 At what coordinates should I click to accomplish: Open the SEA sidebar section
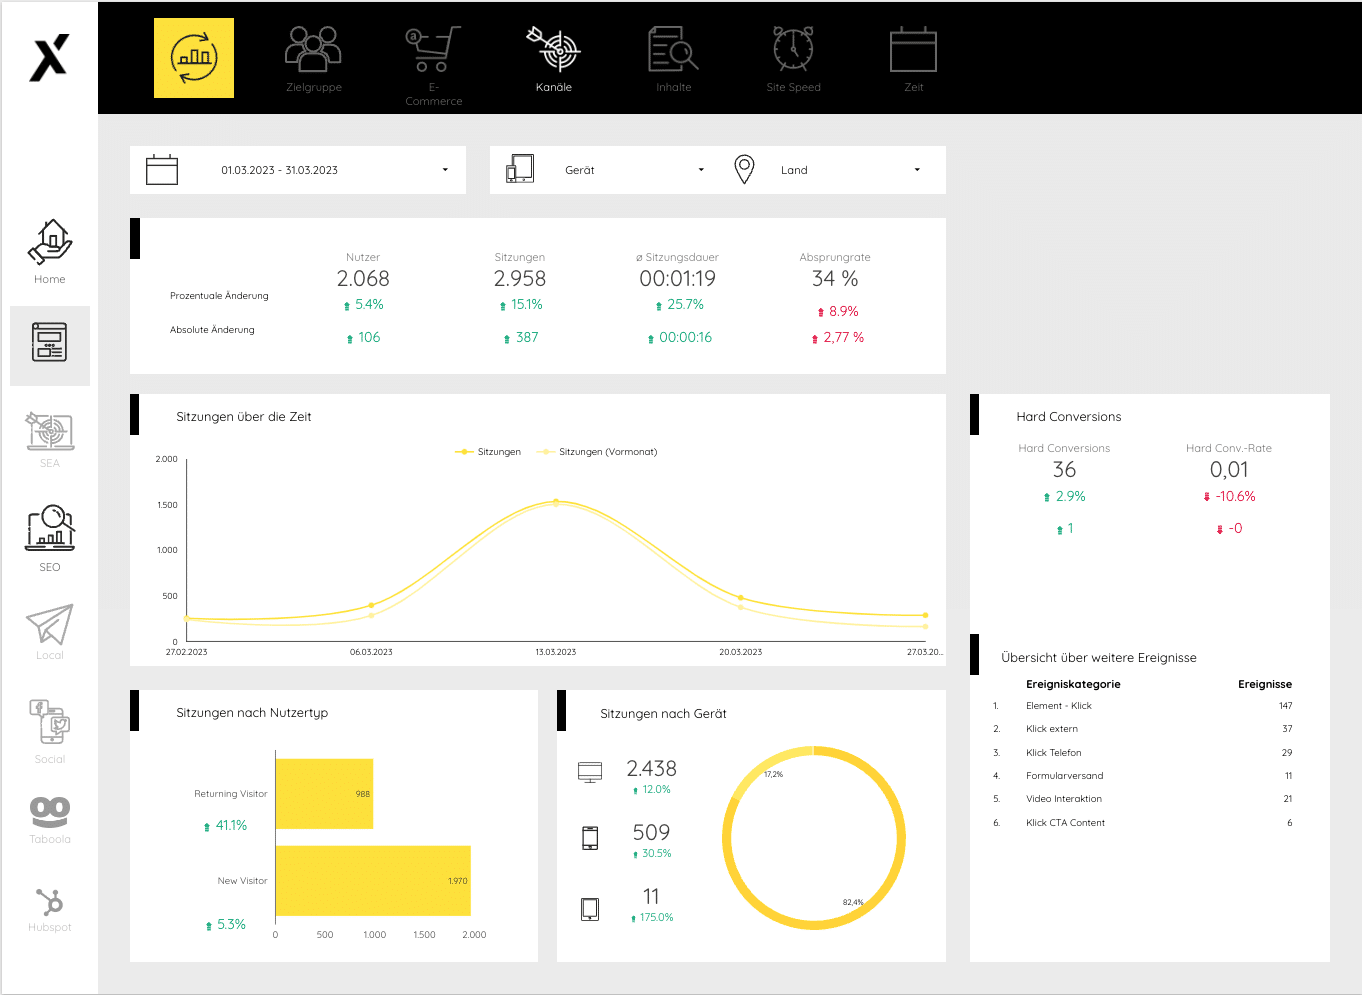click(50, 440)
